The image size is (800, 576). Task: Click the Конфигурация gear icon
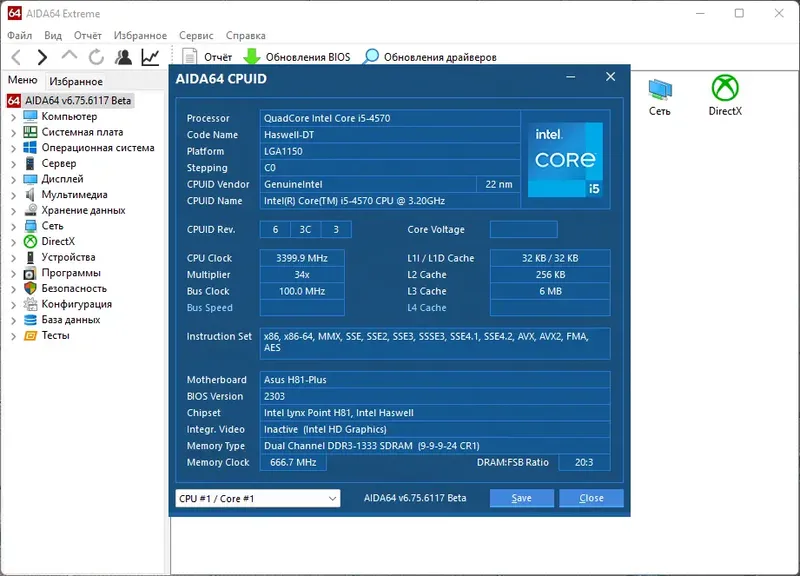pyautogui.click(x=30, y=304)
